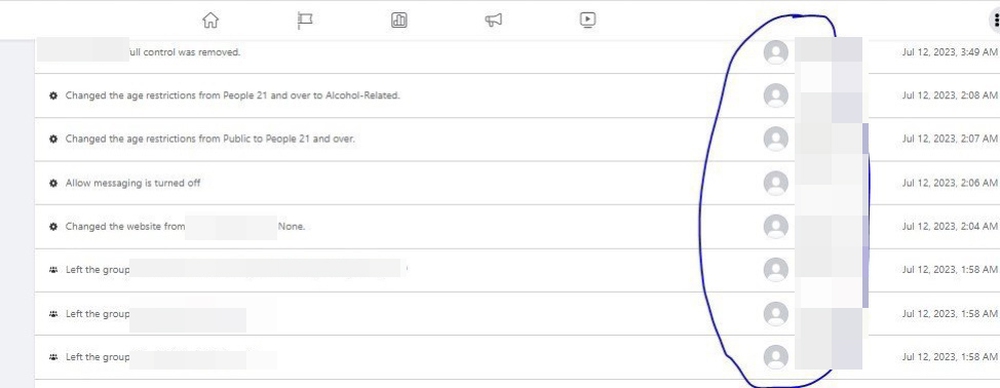1000x388 pixels.
Task: Select the Allow messaging is turned off text
Action: pos(133,183)
